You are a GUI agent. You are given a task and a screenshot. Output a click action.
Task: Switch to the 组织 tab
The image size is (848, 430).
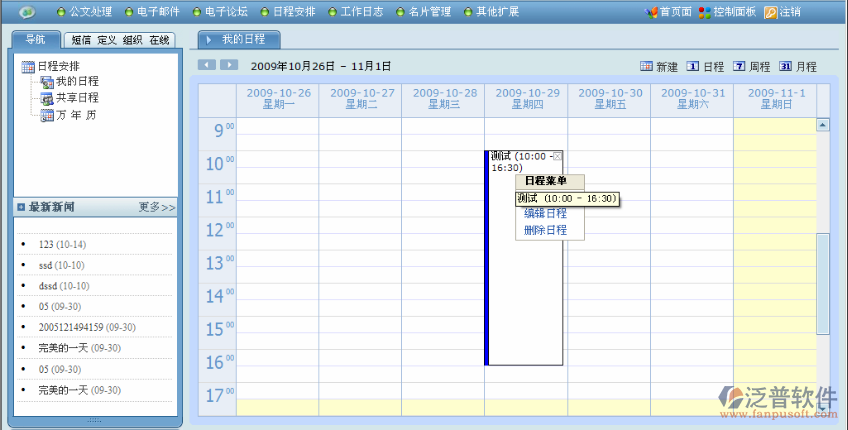[132, 40]
